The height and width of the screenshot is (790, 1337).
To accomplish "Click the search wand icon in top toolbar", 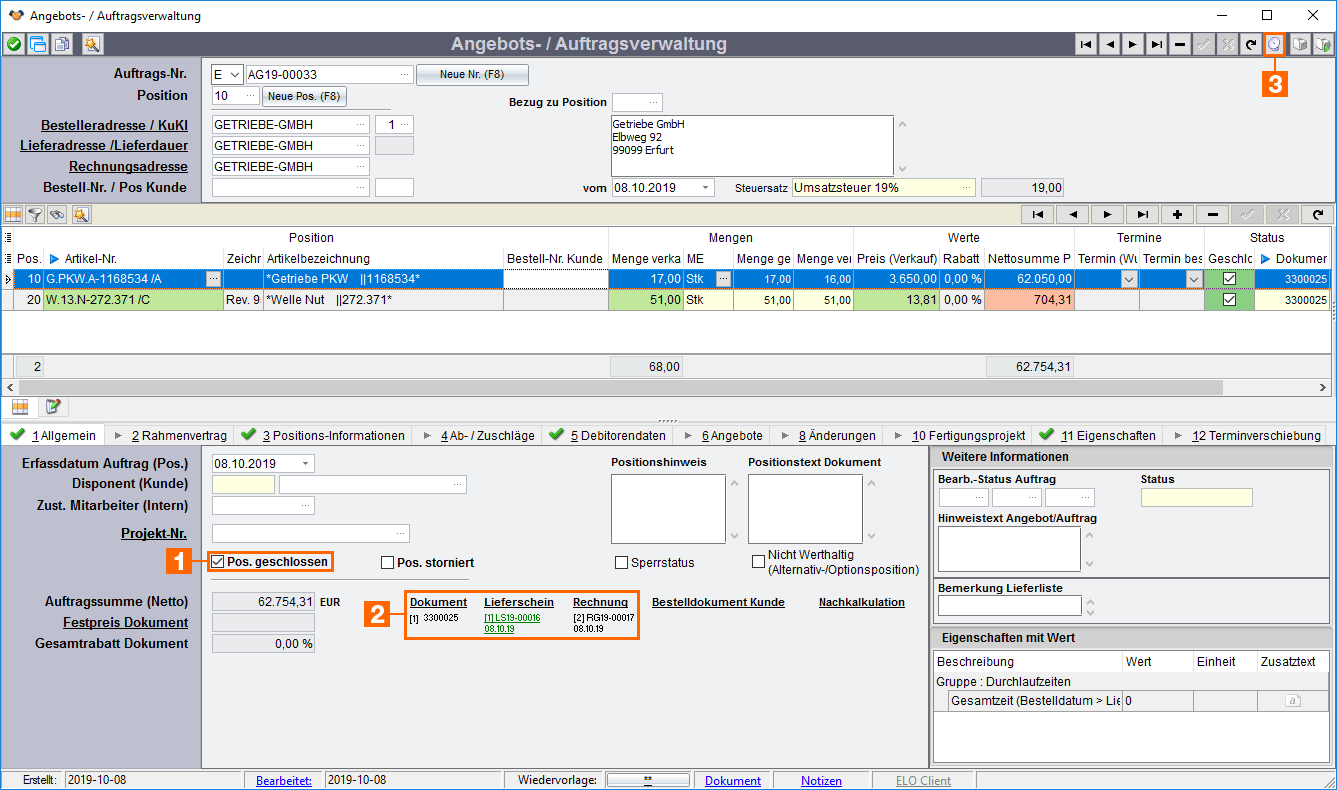I will 92,44.
